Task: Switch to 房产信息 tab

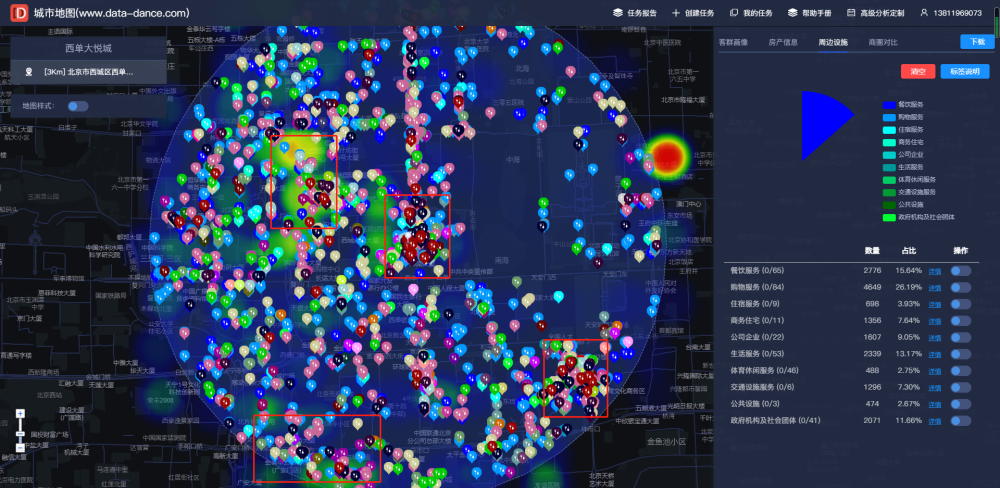Action: pos(783,42)
